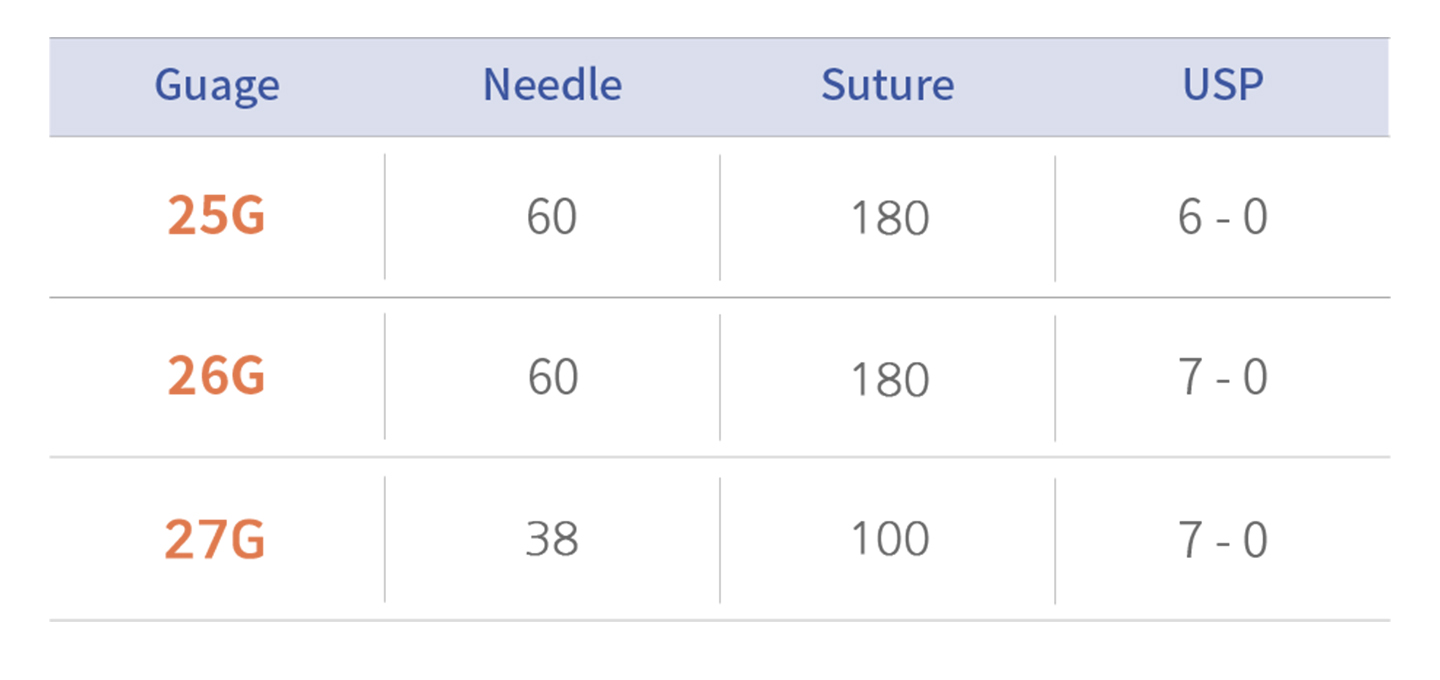This screenshot has width=1440, height=680.
Task: Click the USP value 7 - 0 for 27G
Action: [x=1222, y=540]
